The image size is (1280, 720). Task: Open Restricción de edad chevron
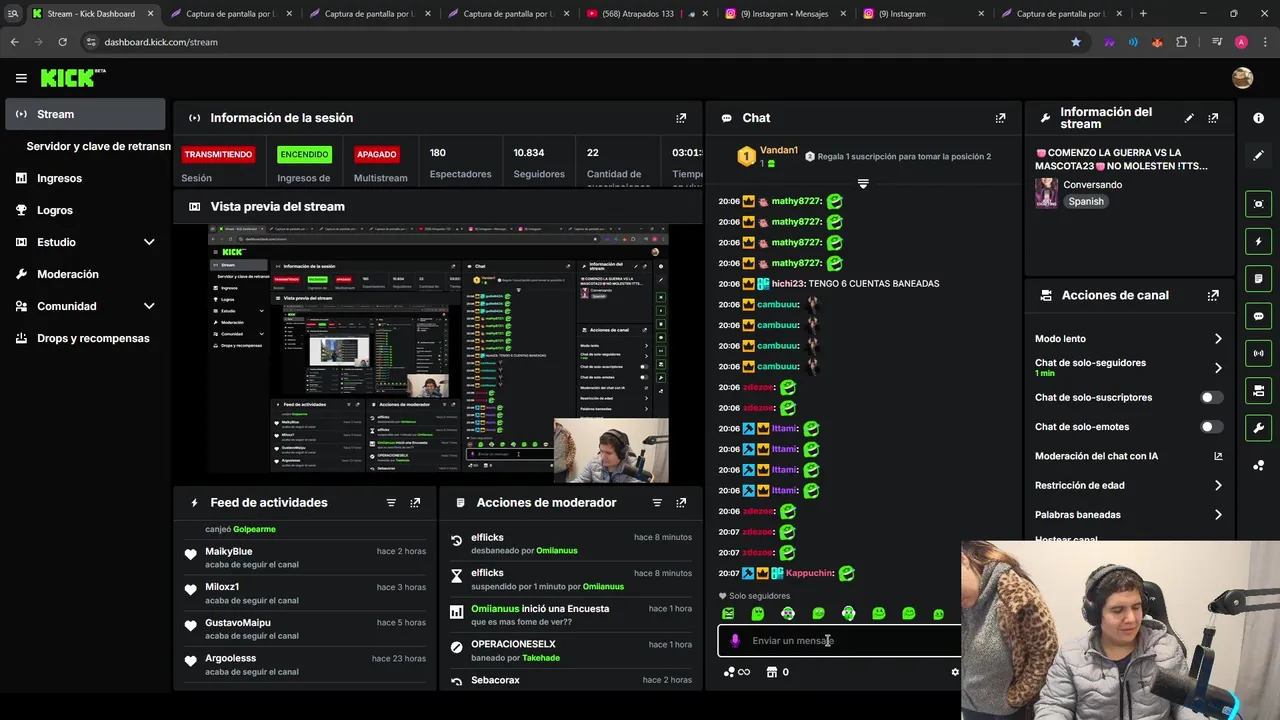[x=1218, y=486]
